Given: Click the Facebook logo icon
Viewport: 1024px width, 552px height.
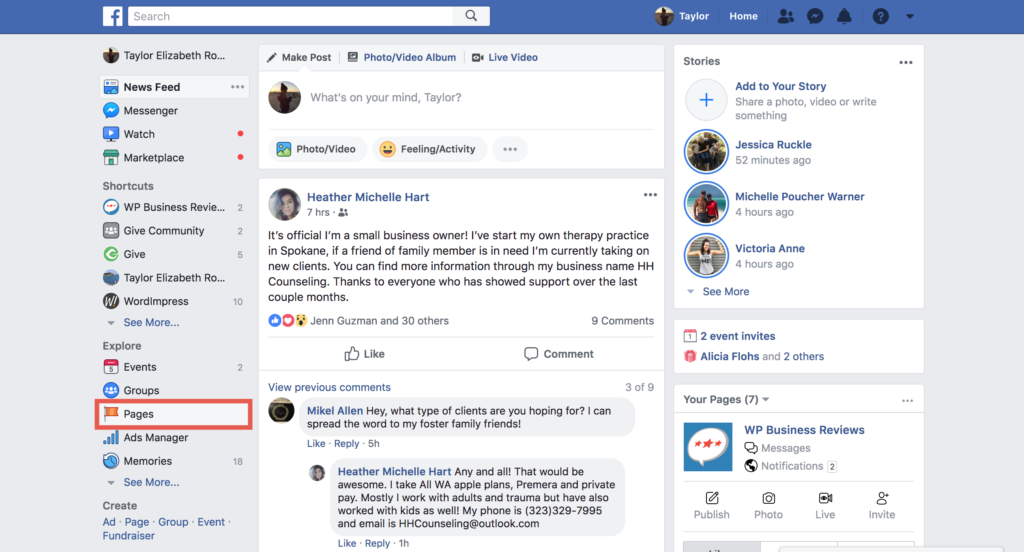Looking at the screenshot, I should click(112, 16).
